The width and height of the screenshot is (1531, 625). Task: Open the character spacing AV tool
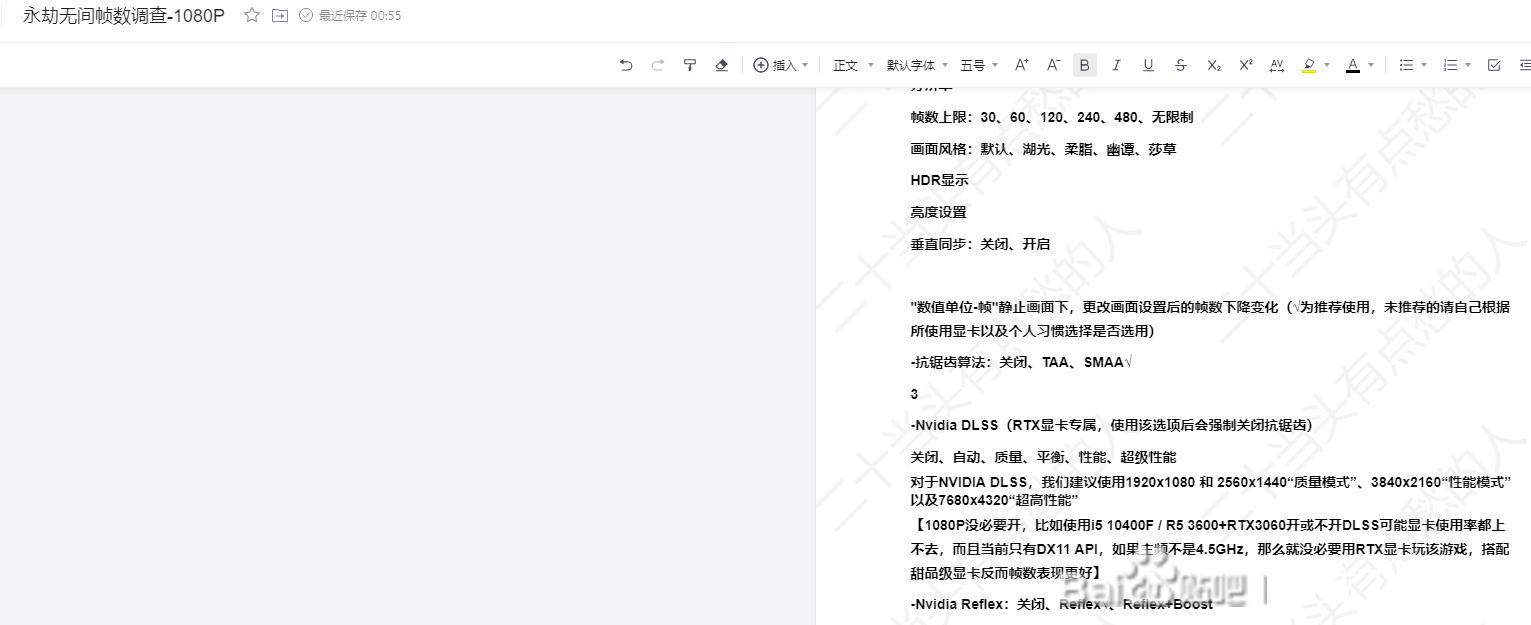1277,65
